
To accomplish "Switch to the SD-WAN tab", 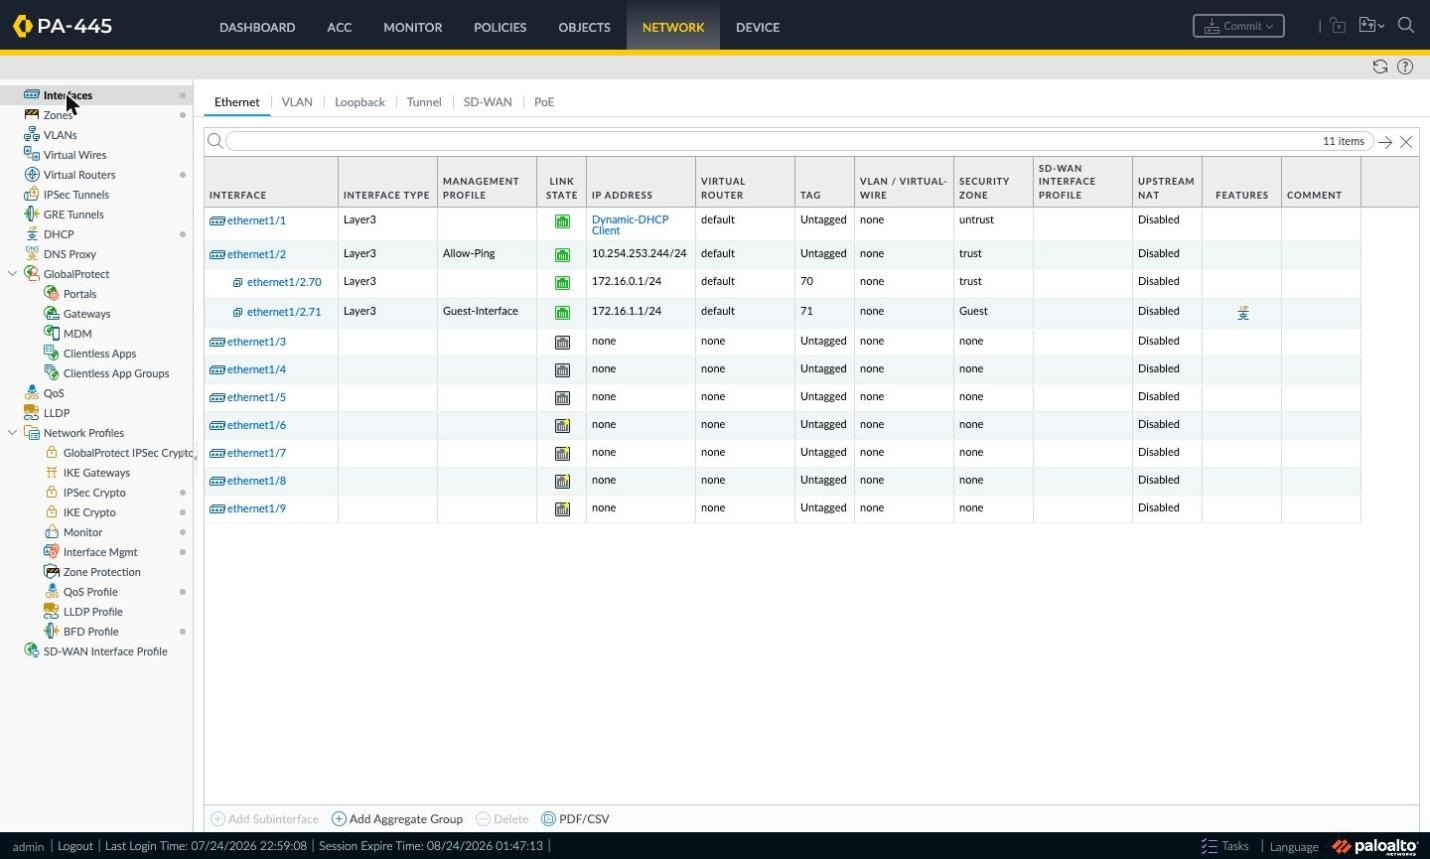I will [487, 102].
